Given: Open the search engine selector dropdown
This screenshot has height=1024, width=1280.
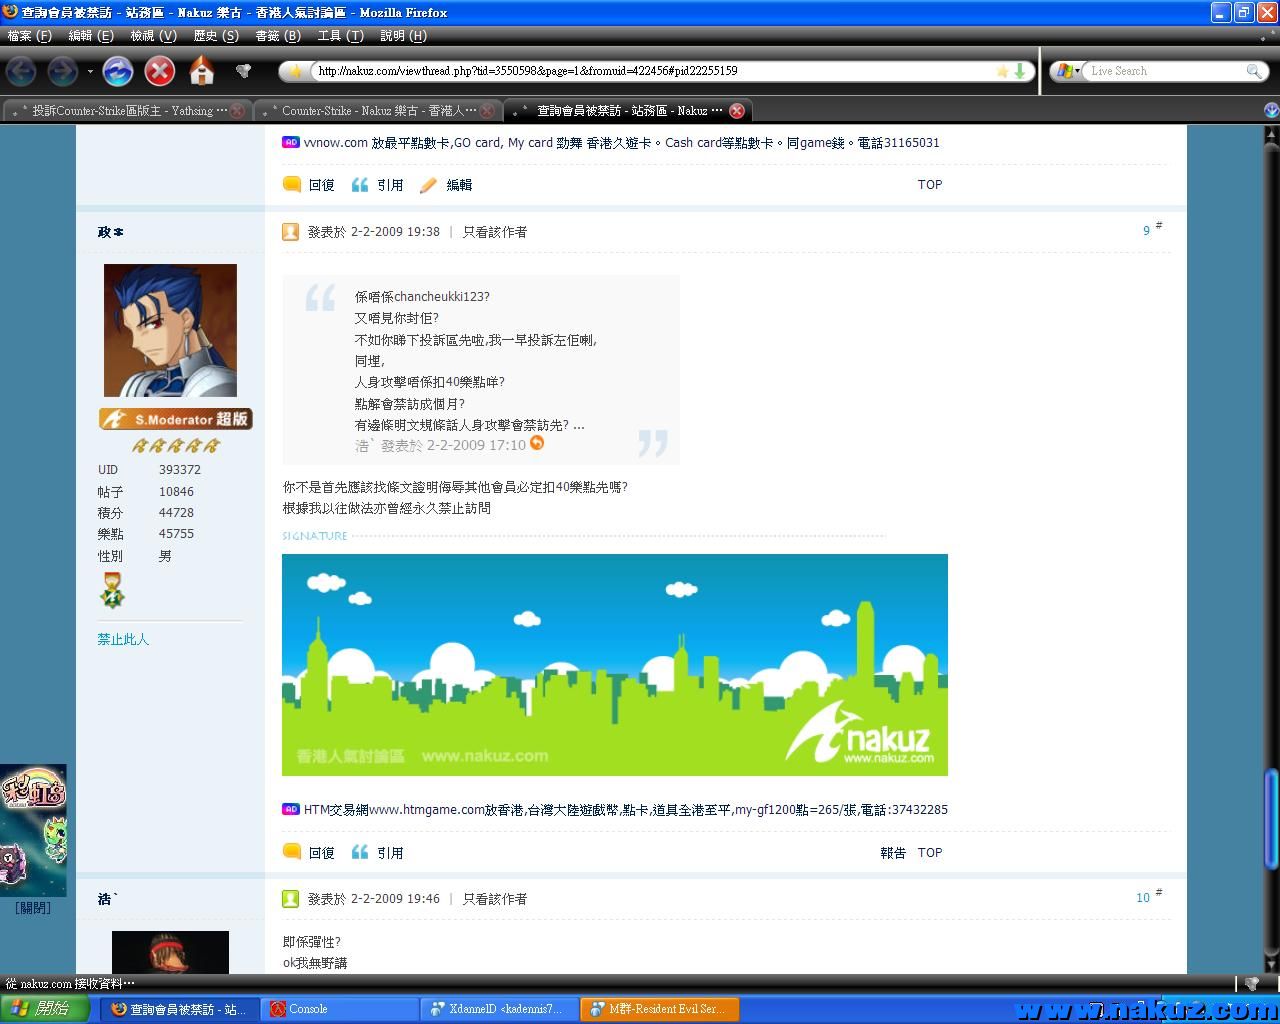Looking at the screenshot, I should click(x=1067, y=71).
